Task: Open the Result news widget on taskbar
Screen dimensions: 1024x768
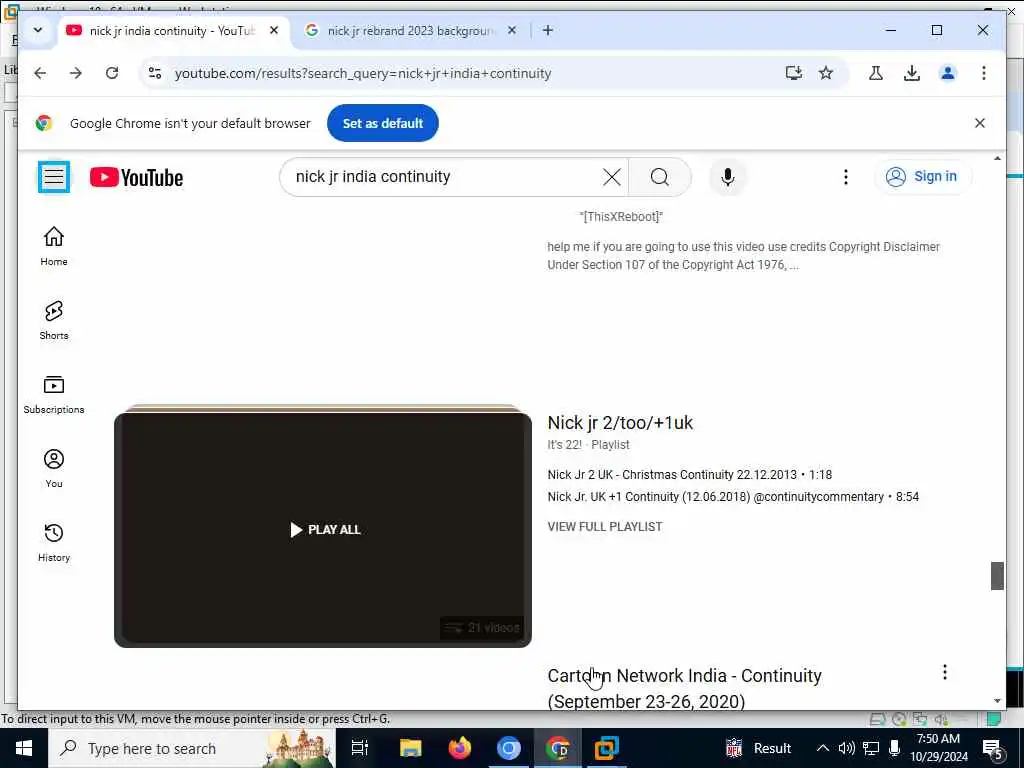Action: (x=758, y=748)
